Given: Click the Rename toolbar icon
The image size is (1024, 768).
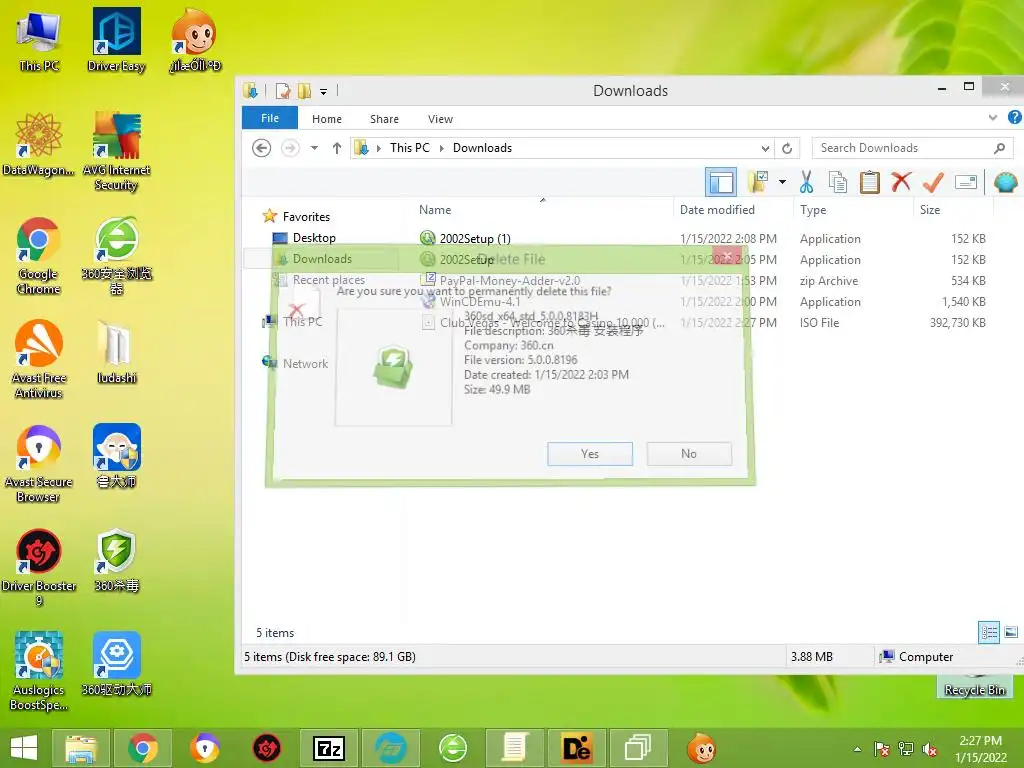Looking at the screenshot, I should point(965,182).
